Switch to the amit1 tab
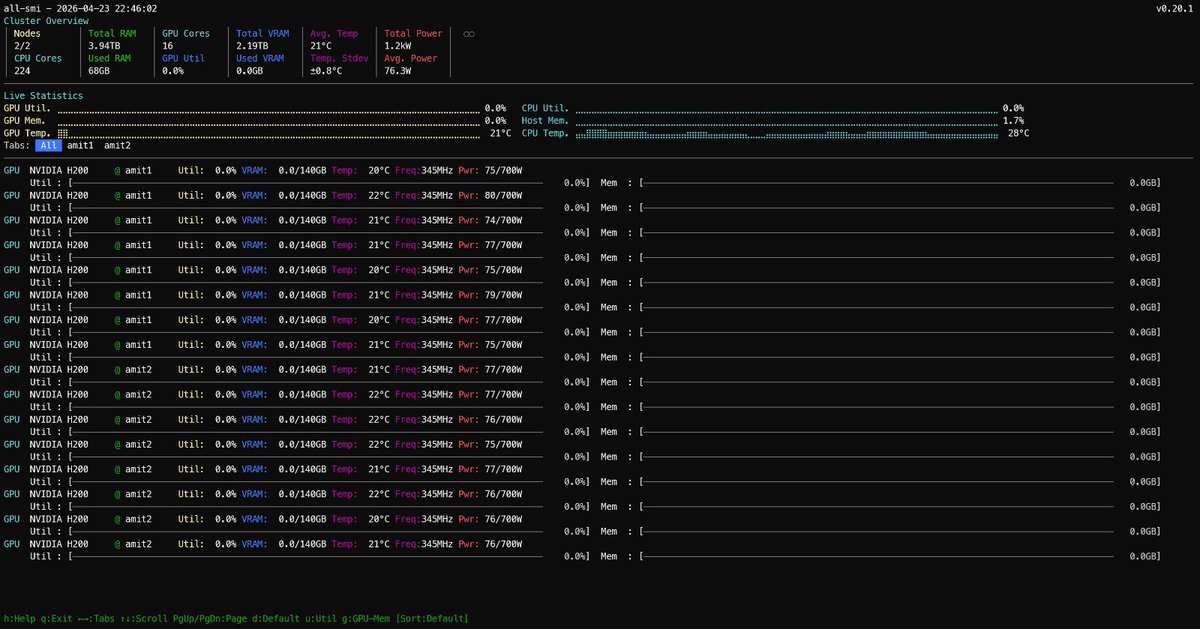Screen dimensions: 1200x629 pos(81,145)
